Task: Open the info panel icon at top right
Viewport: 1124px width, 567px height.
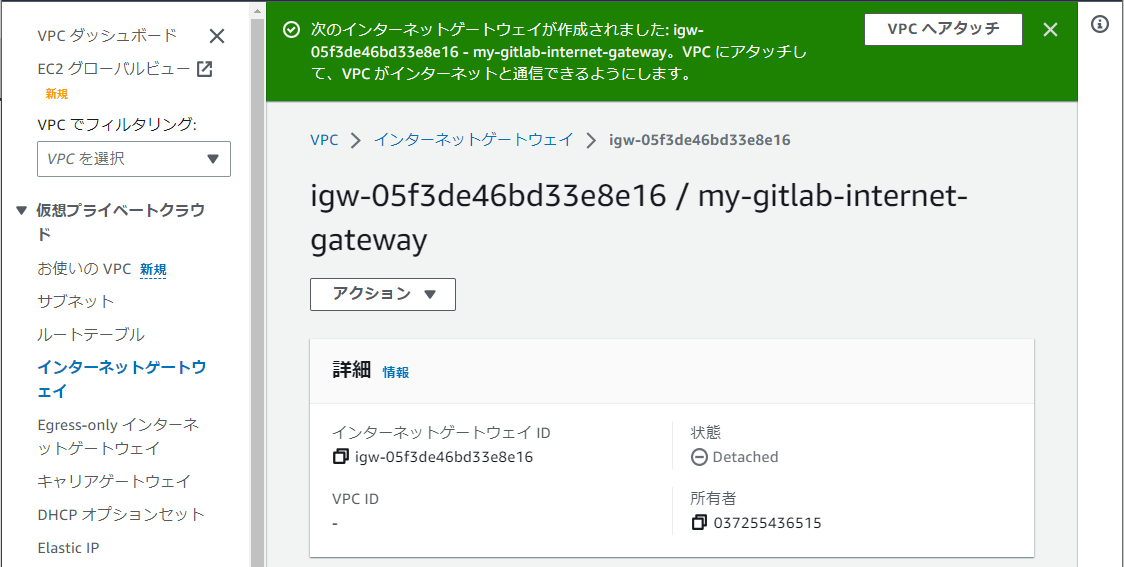Action: tap(1100, 24)
